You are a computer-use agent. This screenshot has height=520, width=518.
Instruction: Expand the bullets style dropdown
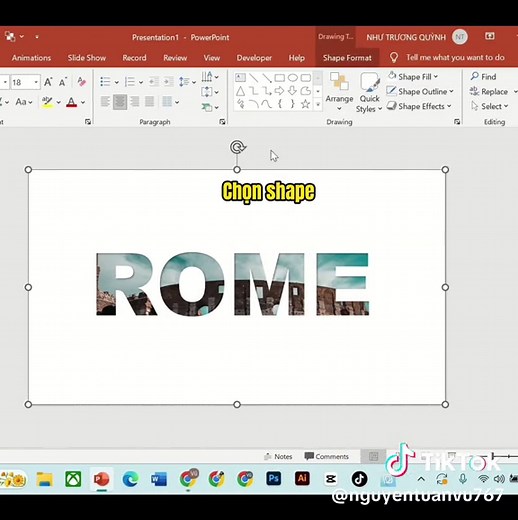117,82
